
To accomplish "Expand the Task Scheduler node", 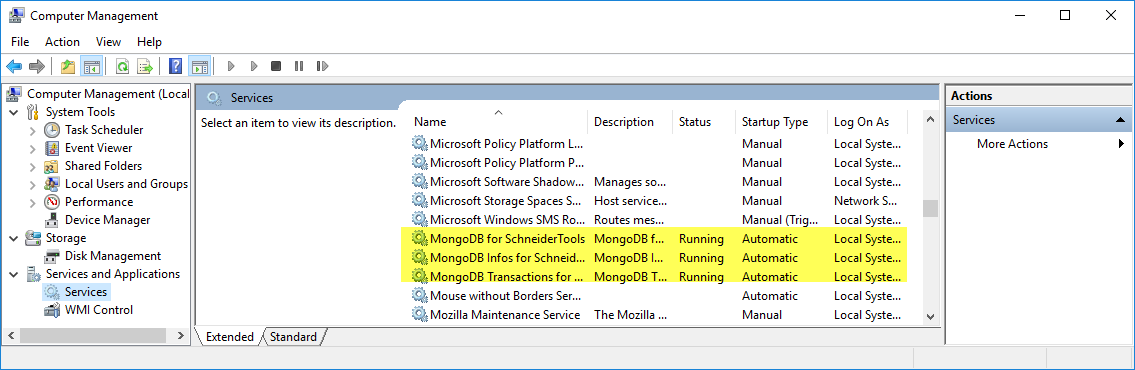I will pos(33,130).
